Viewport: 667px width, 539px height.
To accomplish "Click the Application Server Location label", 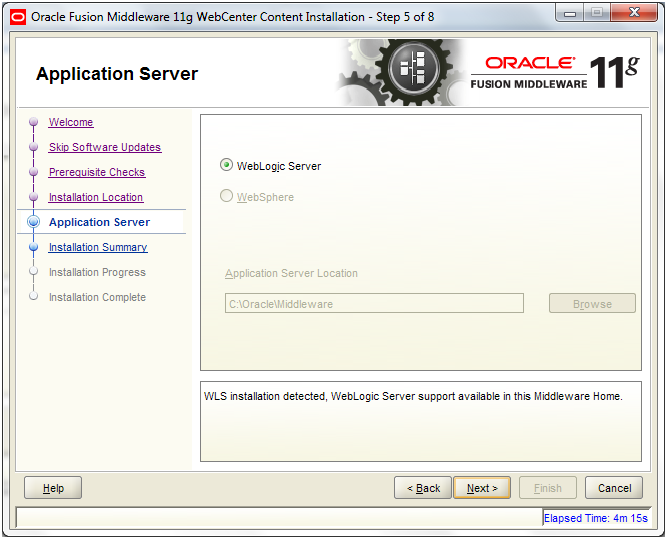I will (x=291, y=273).
